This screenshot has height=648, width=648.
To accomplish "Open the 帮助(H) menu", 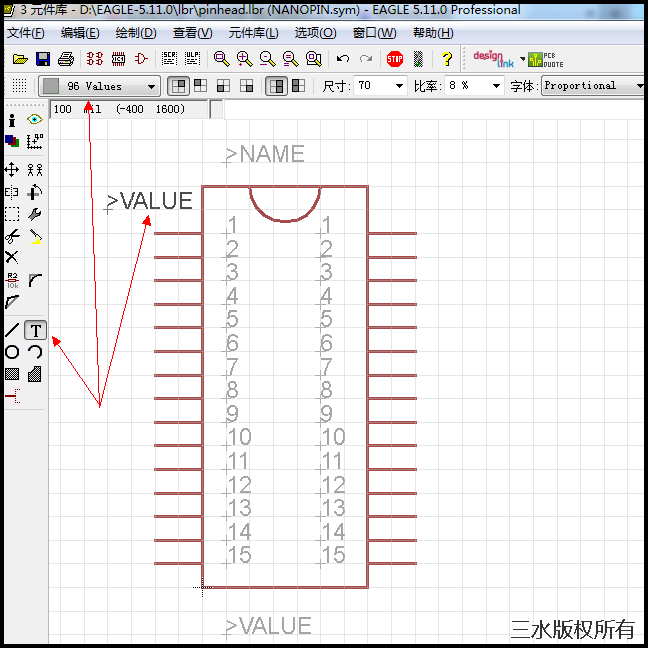I will tap(433, 33).
